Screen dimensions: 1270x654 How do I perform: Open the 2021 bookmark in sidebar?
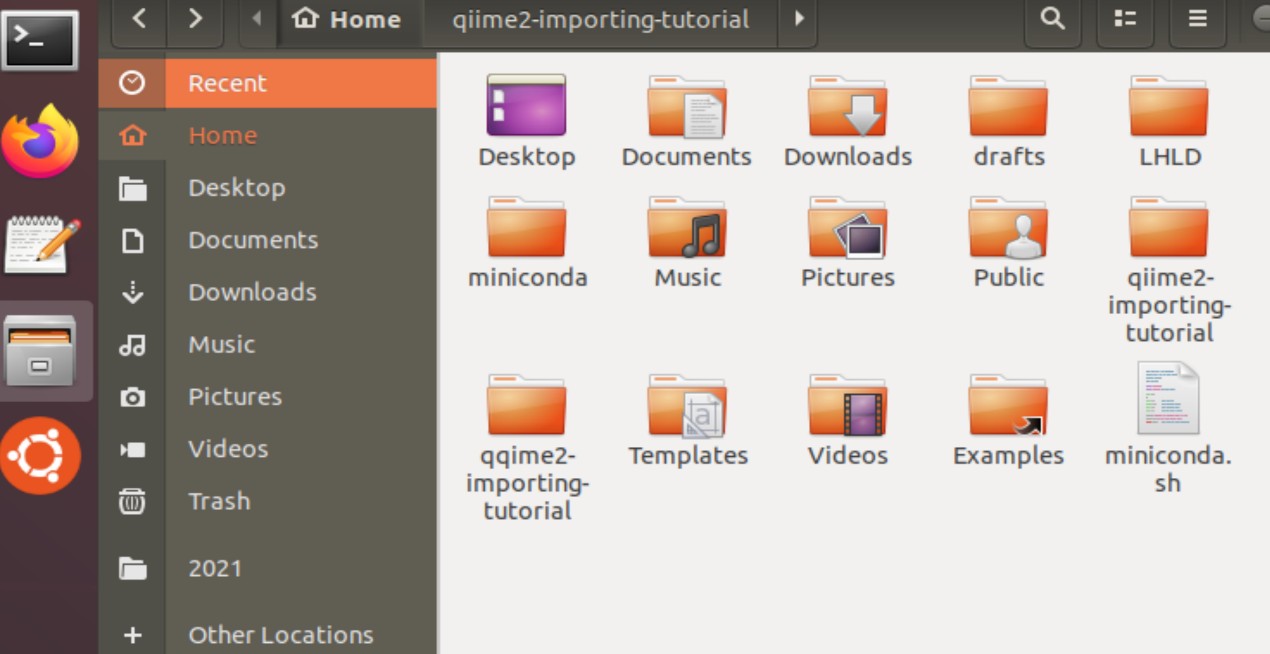(215, 568)
